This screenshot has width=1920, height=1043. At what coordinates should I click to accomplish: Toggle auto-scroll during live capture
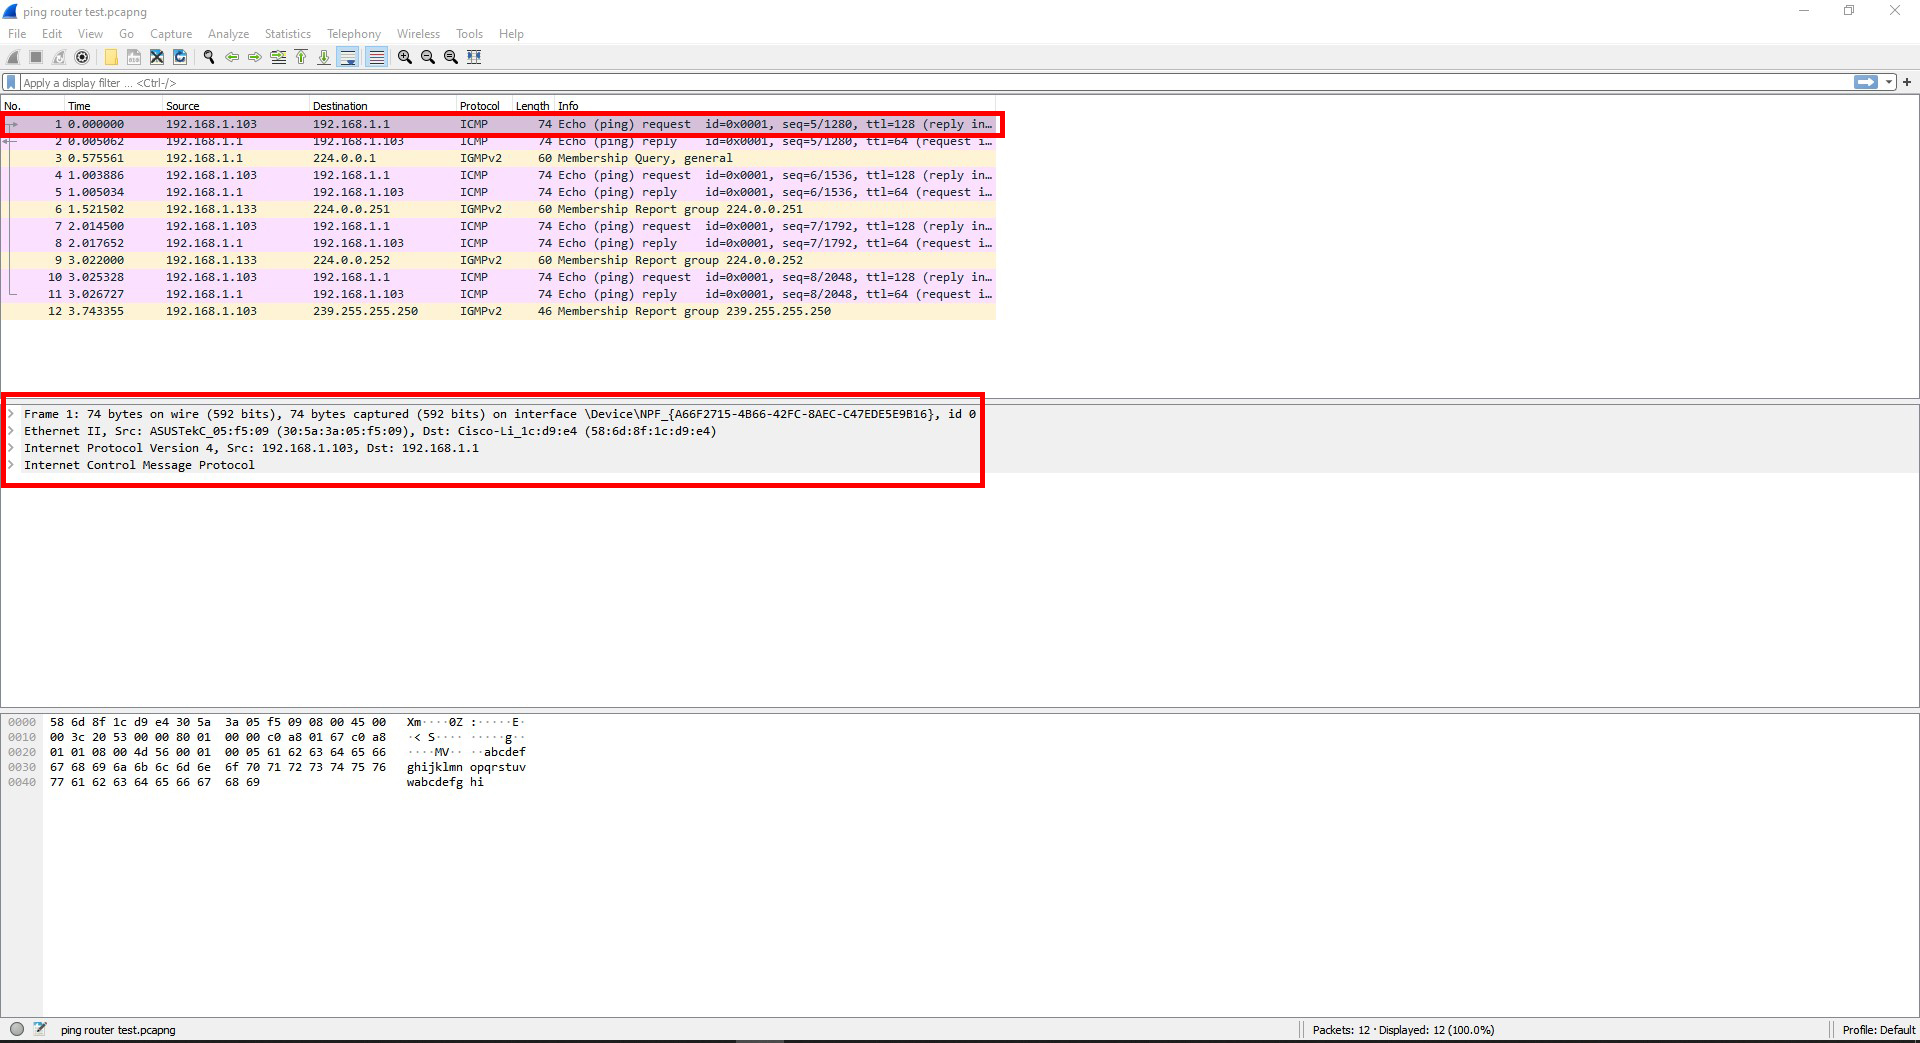point(347,57)
